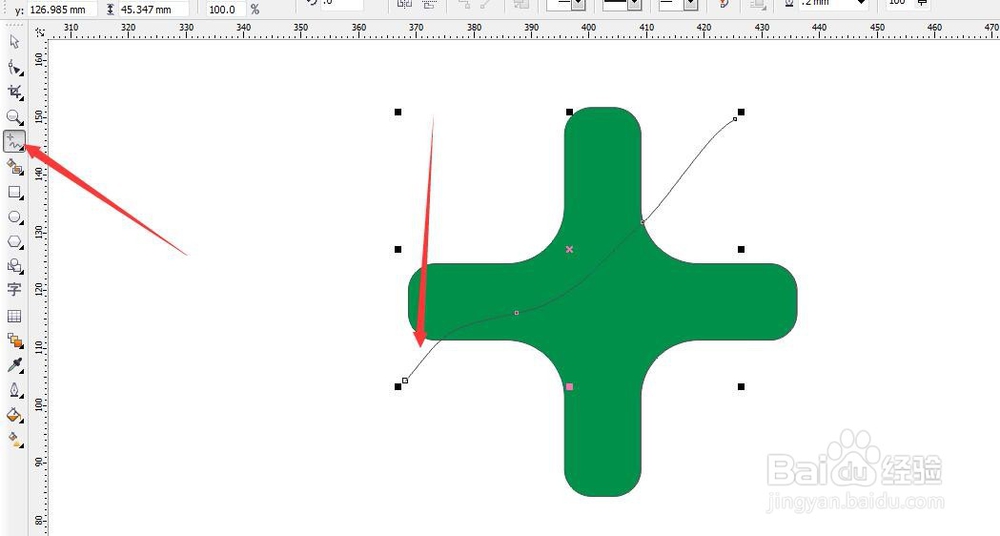This screenshot has height=536, width=1000.
Task: Select the Zoom magnifier tool
Action: coord(14,117)
